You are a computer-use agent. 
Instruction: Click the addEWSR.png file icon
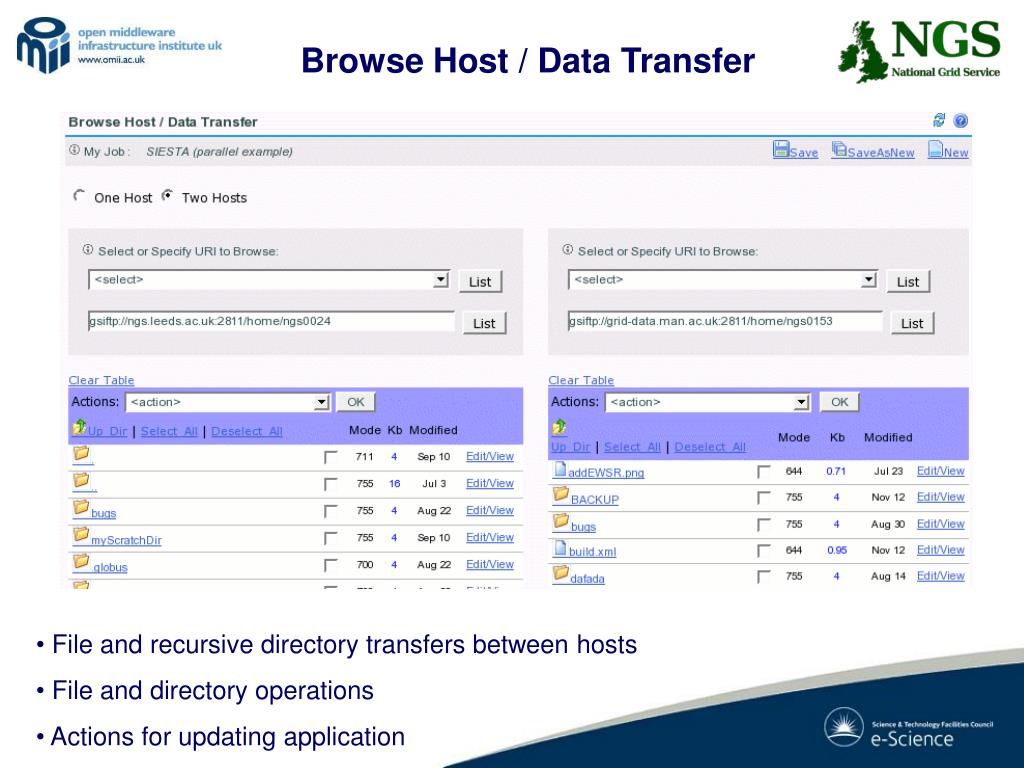pyautogui.click(x=560, y=469)
